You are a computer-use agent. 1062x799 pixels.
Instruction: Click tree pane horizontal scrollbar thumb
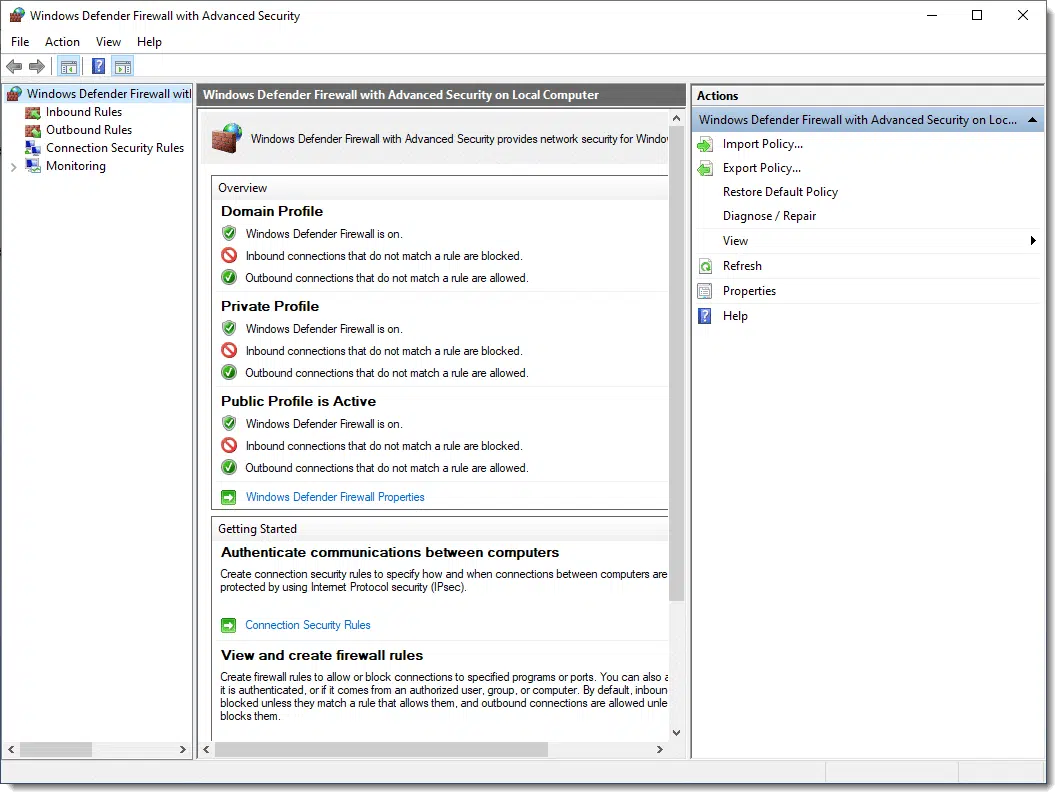coord(56,750)
